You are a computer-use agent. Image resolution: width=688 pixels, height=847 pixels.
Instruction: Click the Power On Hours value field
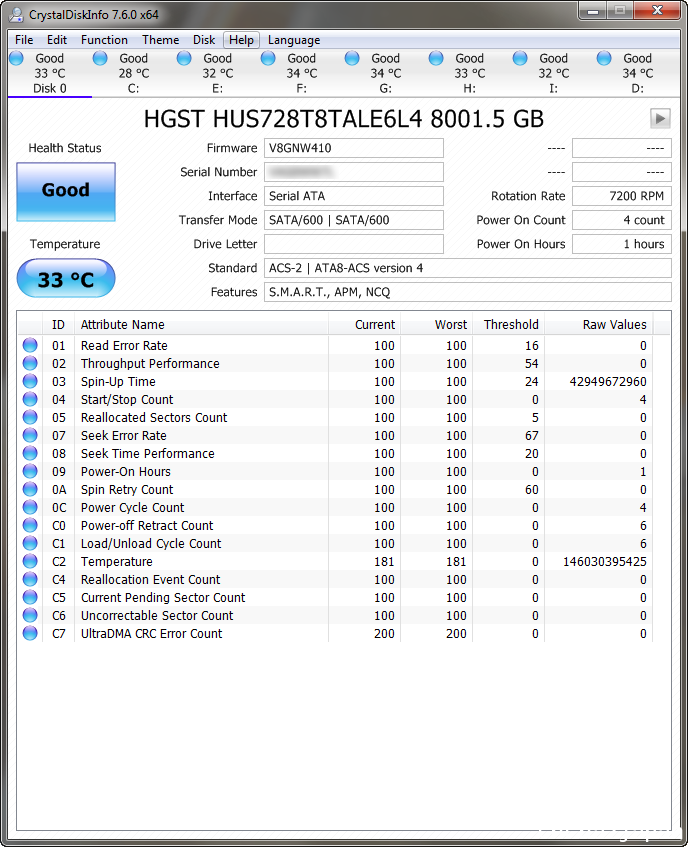(x=622, y=244)
